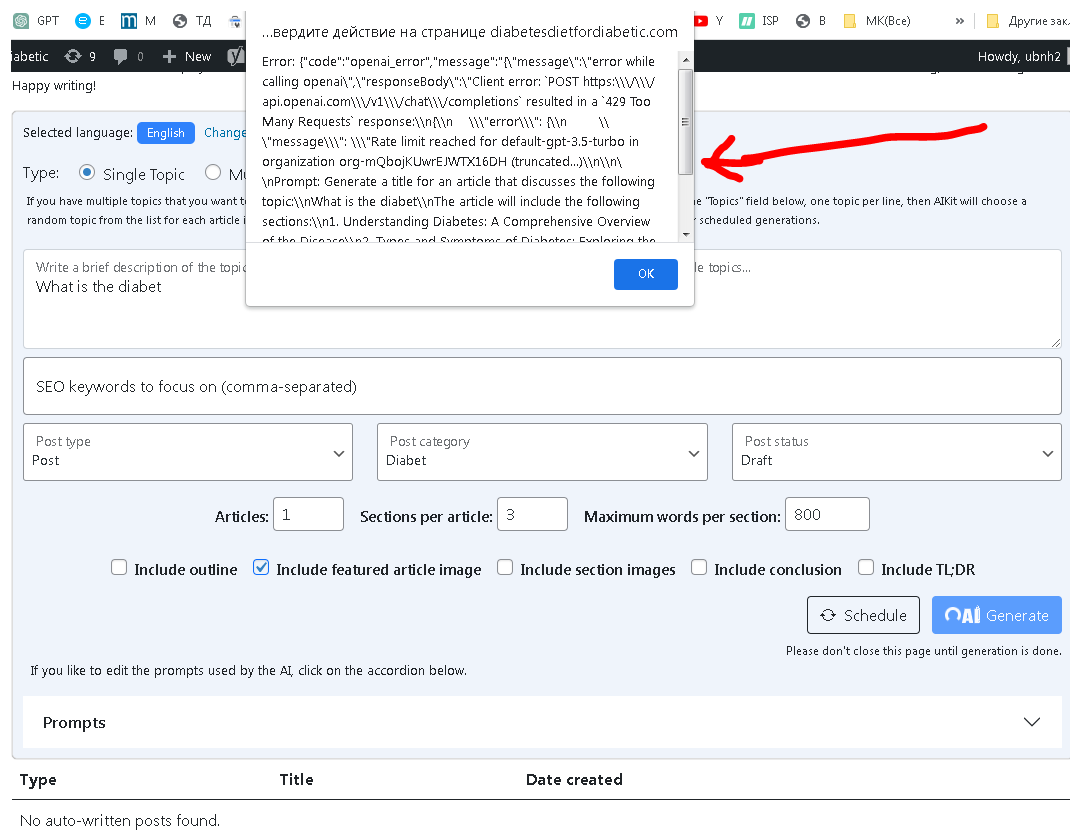Click the "Happy writing!" text
The height and width of the screenshot is (834, 1070).
(54, 86)
